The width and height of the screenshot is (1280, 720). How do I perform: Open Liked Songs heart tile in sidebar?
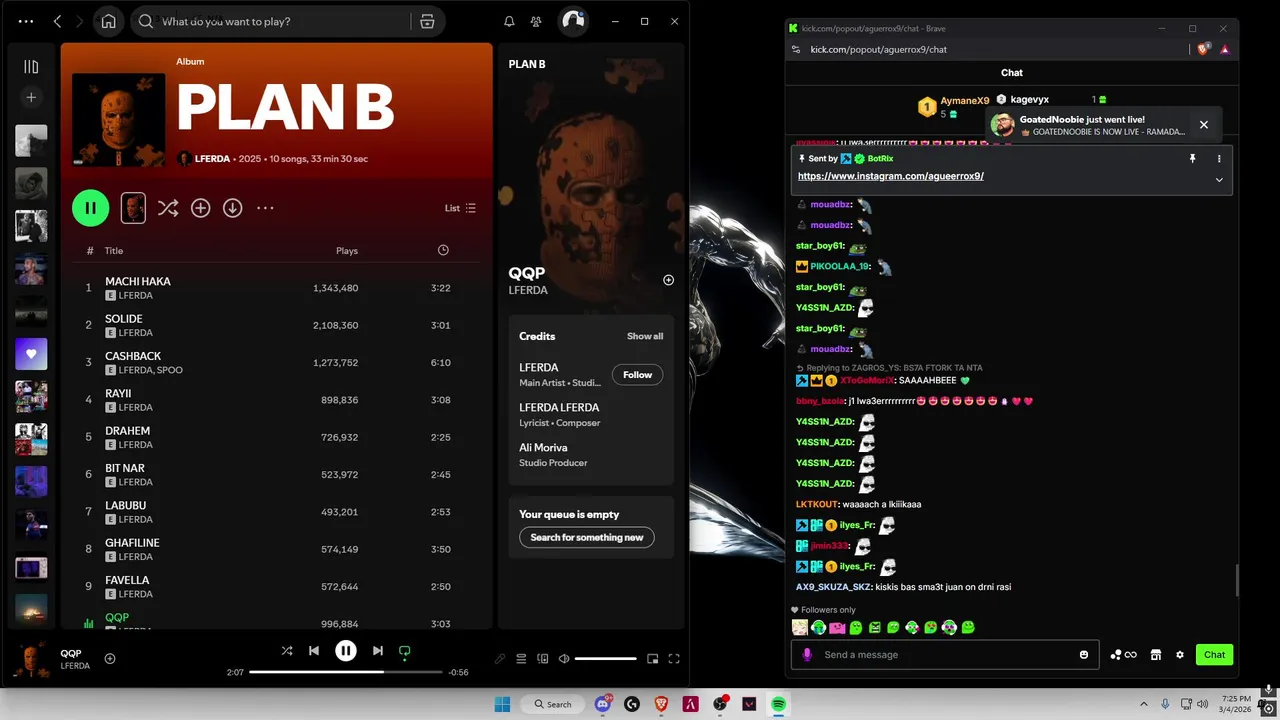pos(31,354)
